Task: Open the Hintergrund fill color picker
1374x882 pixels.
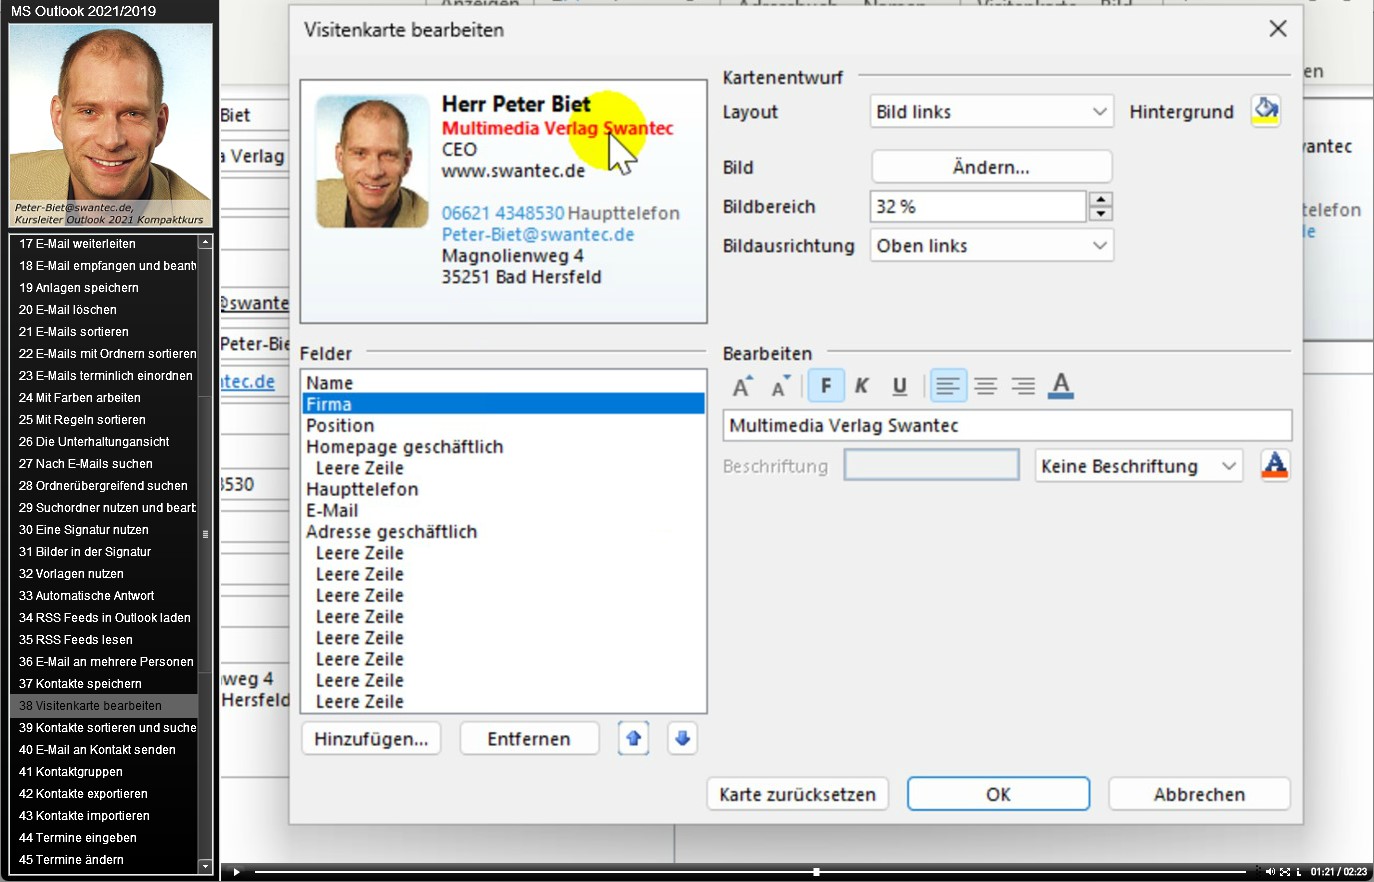Action: [x=1266, y=111]
